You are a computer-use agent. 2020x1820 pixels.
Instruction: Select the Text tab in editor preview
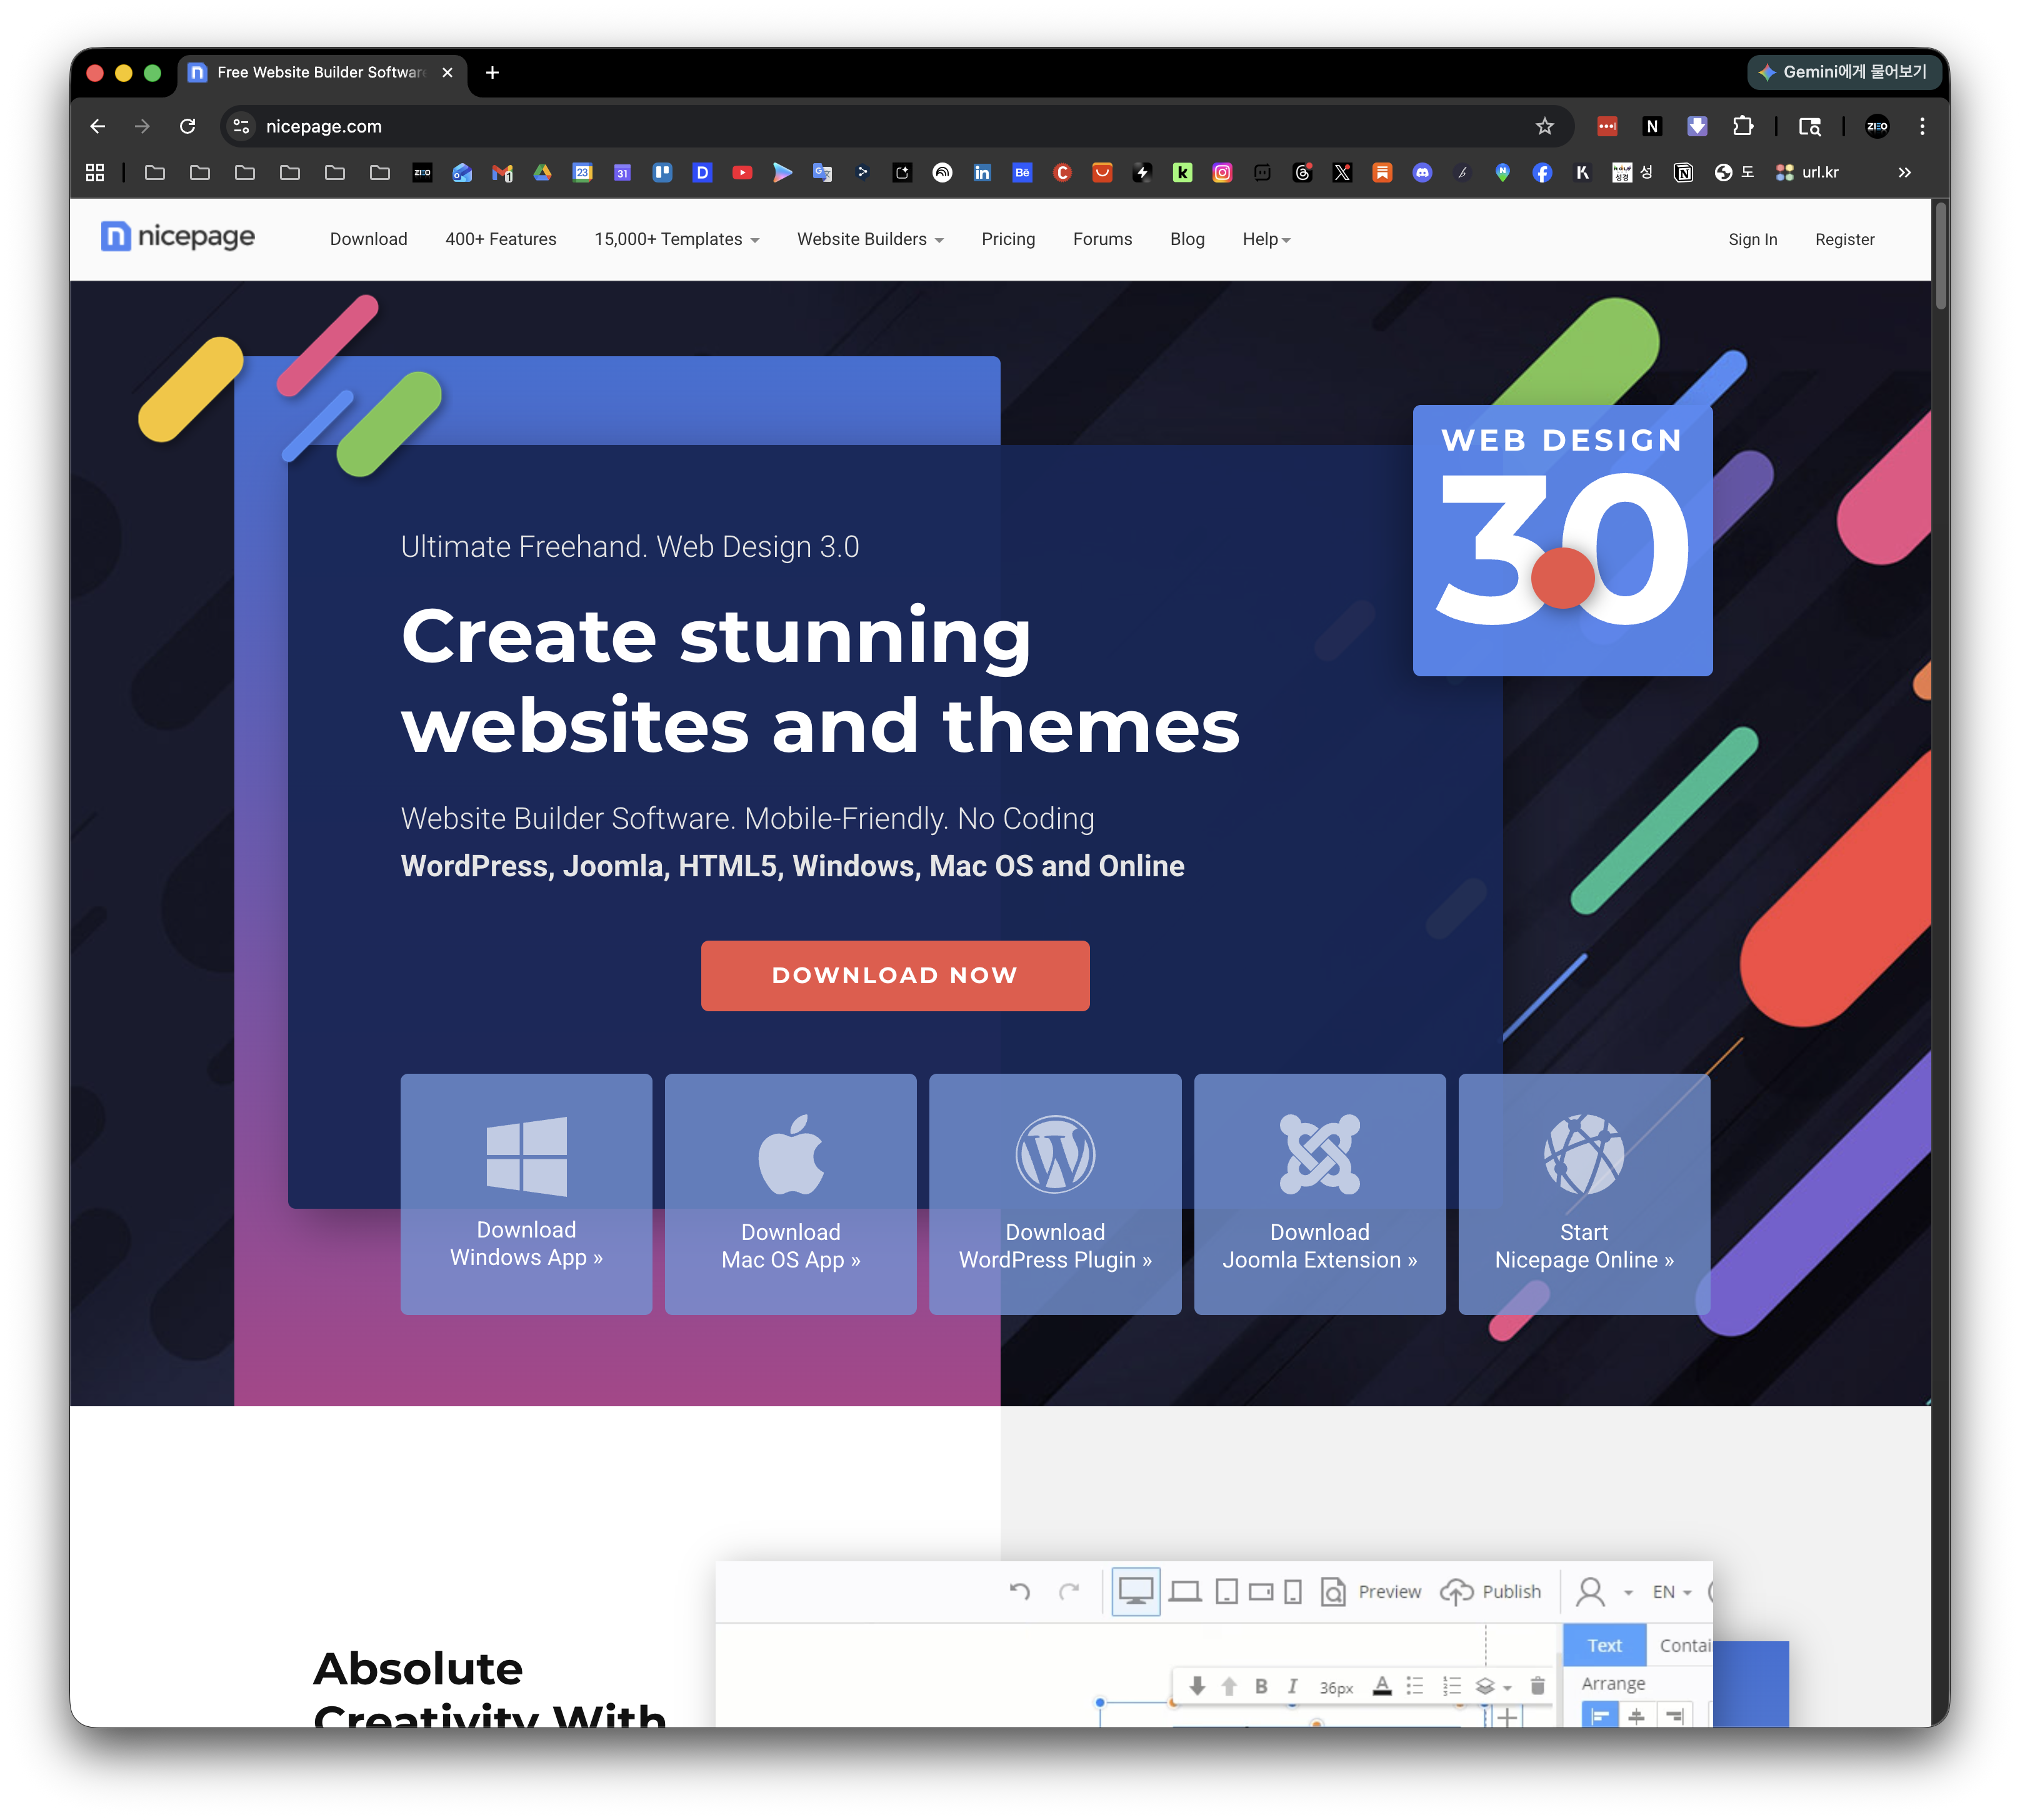[1604, 1646]
